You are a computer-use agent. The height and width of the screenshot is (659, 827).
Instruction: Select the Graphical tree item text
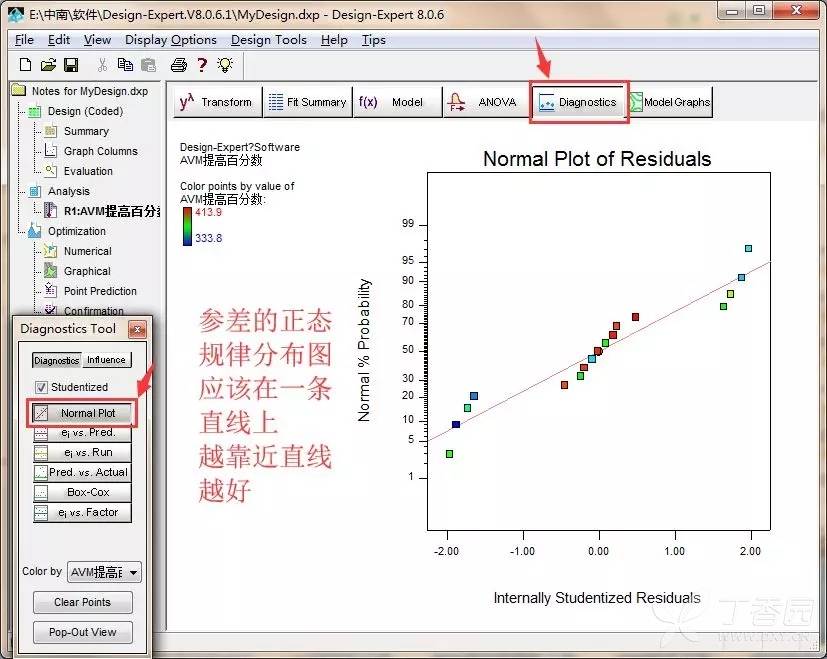[87, 271]
